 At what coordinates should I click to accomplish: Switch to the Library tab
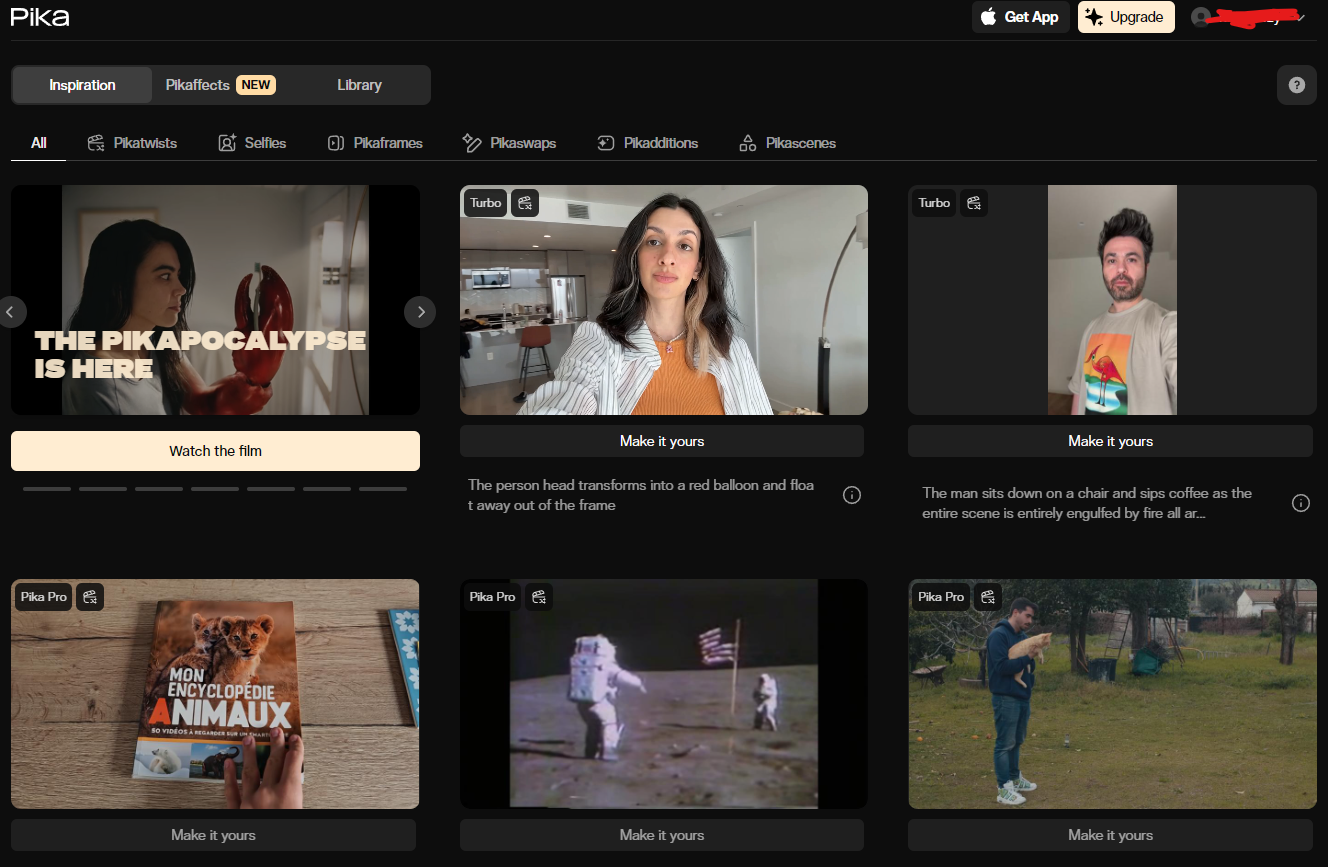[x=359, y=85]
